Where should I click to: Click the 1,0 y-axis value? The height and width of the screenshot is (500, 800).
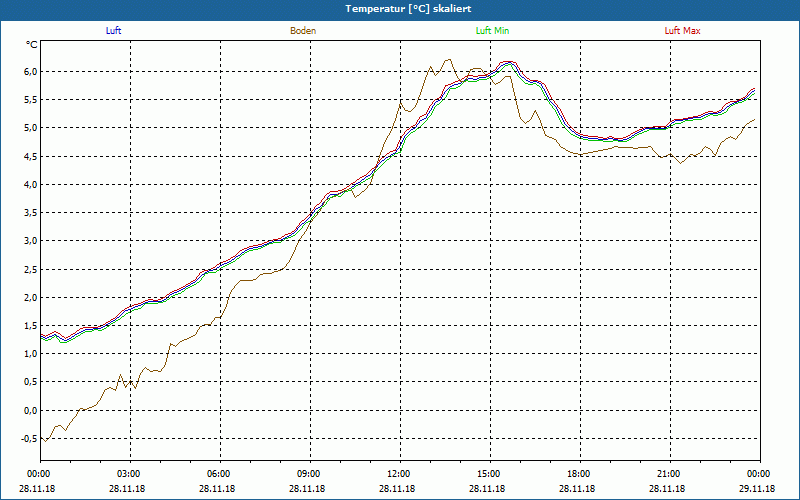[31, 354]
